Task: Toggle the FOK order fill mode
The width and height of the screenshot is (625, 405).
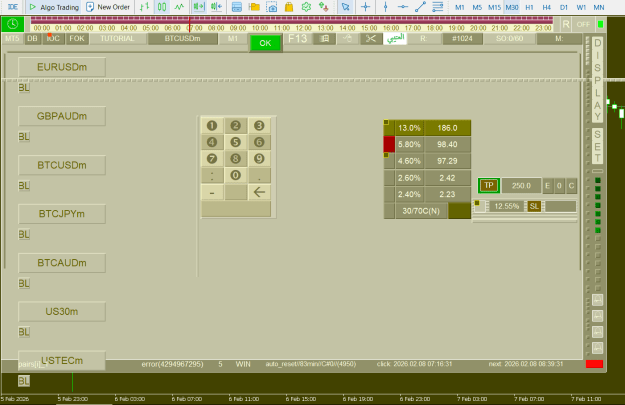Action: 77,38
